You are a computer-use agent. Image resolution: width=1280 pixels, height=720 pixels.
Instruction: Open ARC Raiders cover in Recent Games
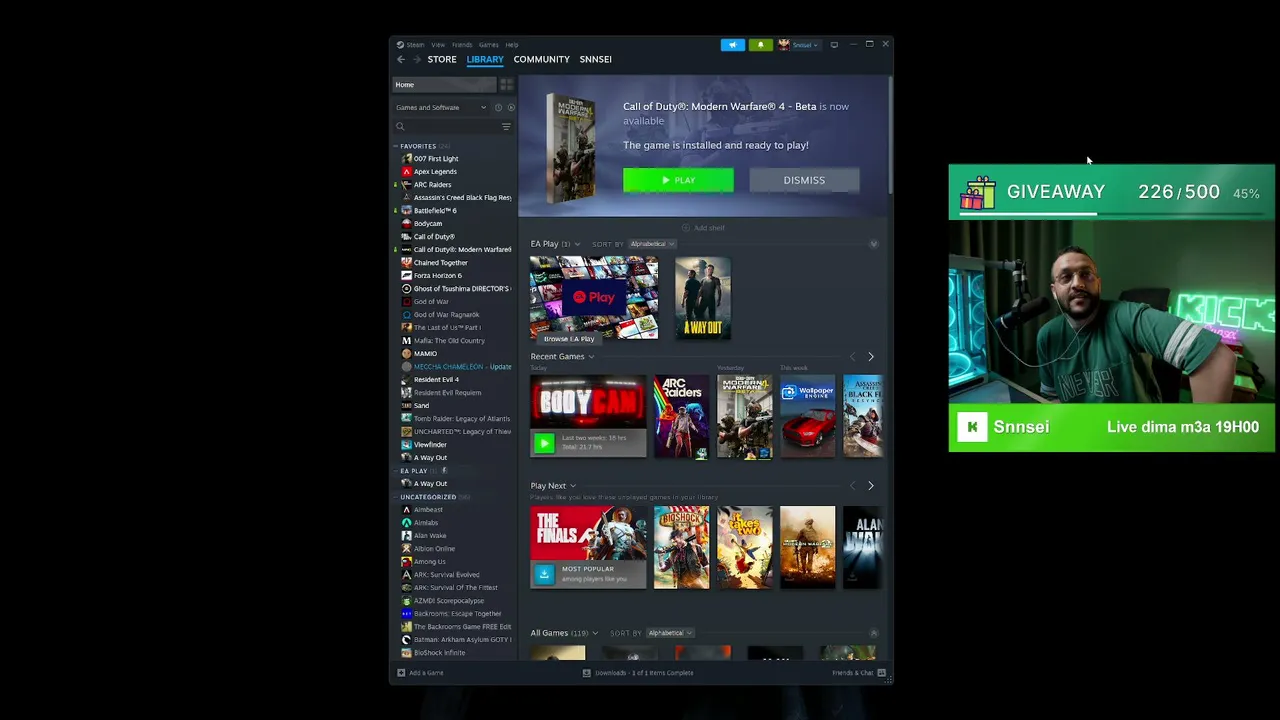(x=681, y=417)
